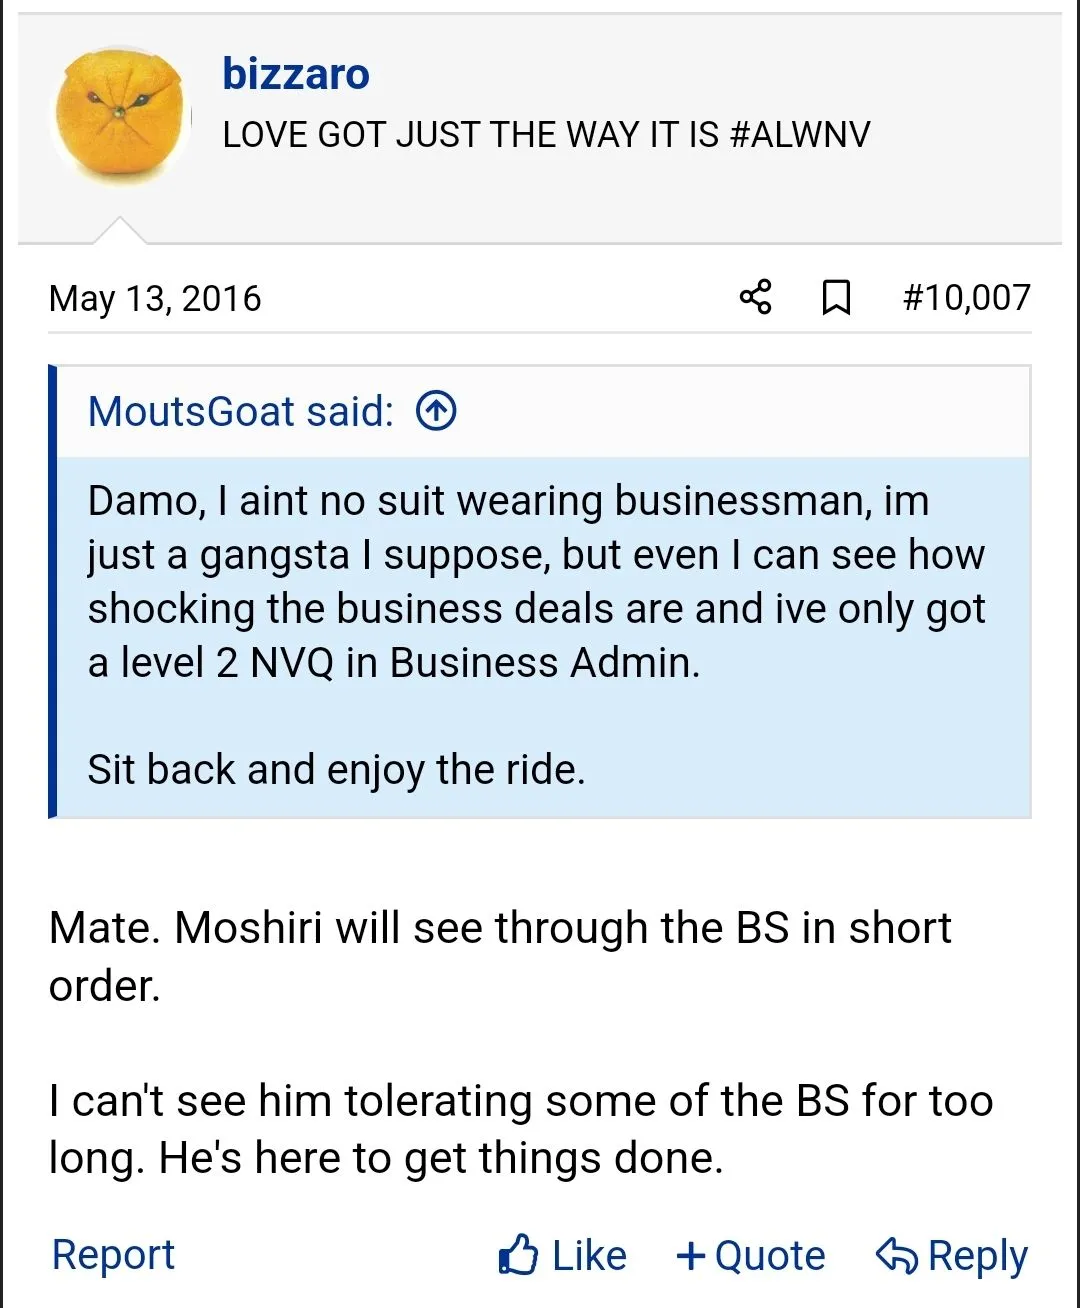This screenshot has height=1308, width=1080.
Task: Click the thumbs-up Like icon
Action: tap(519, 1255)
